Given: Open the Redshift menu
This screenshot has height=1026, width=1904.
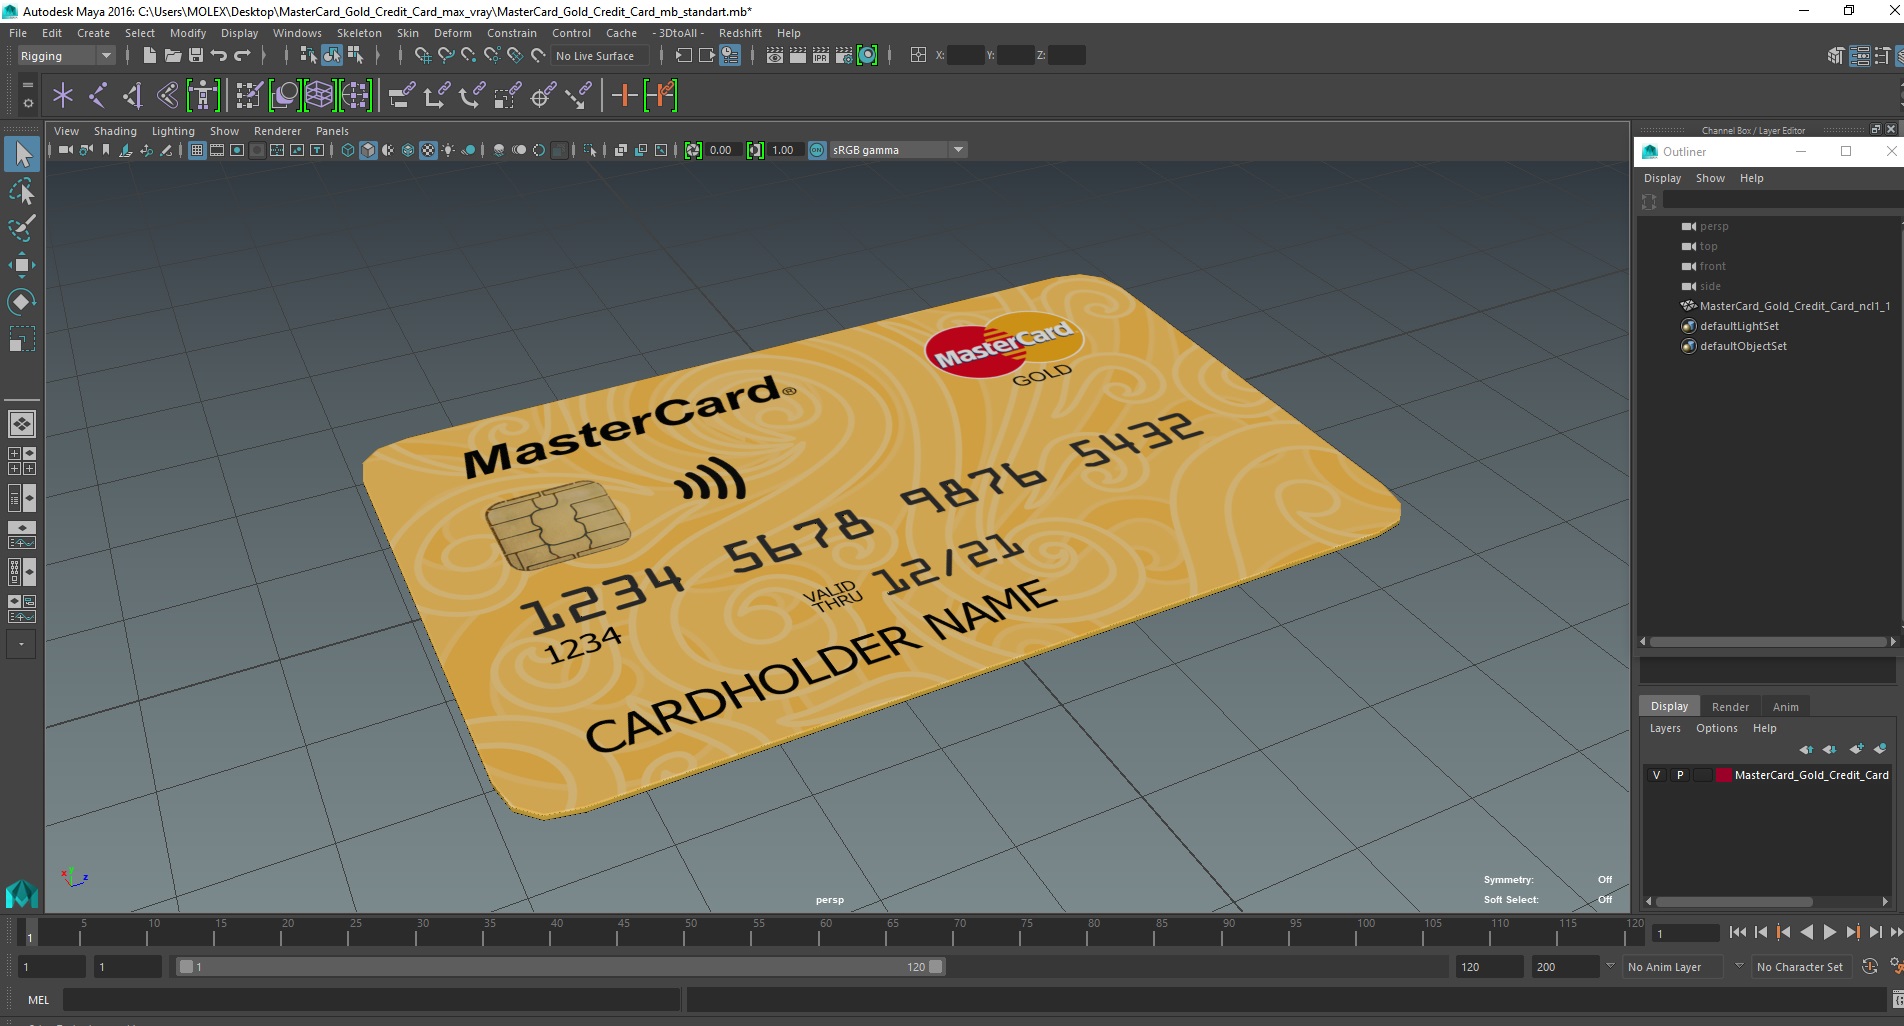Looking at the screenshot, I should point(740,33).
